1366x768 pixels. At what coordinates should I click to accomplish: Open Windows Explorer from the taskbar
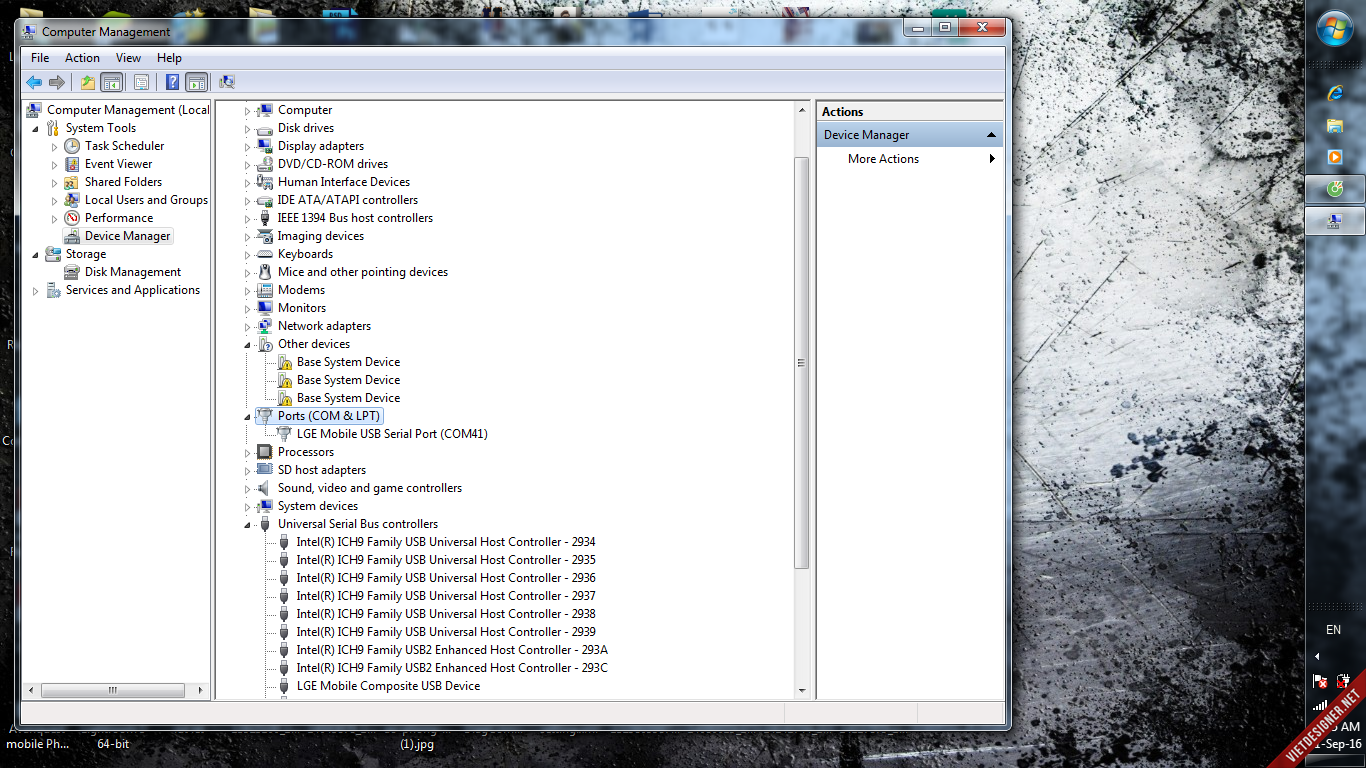coord(1335,125)
